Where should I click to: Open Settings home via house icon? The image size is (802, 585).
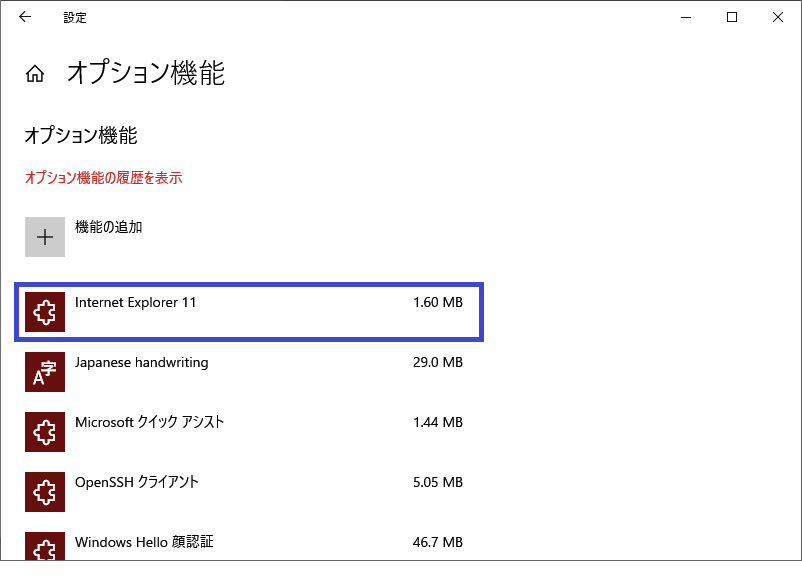tap(35, 74)
